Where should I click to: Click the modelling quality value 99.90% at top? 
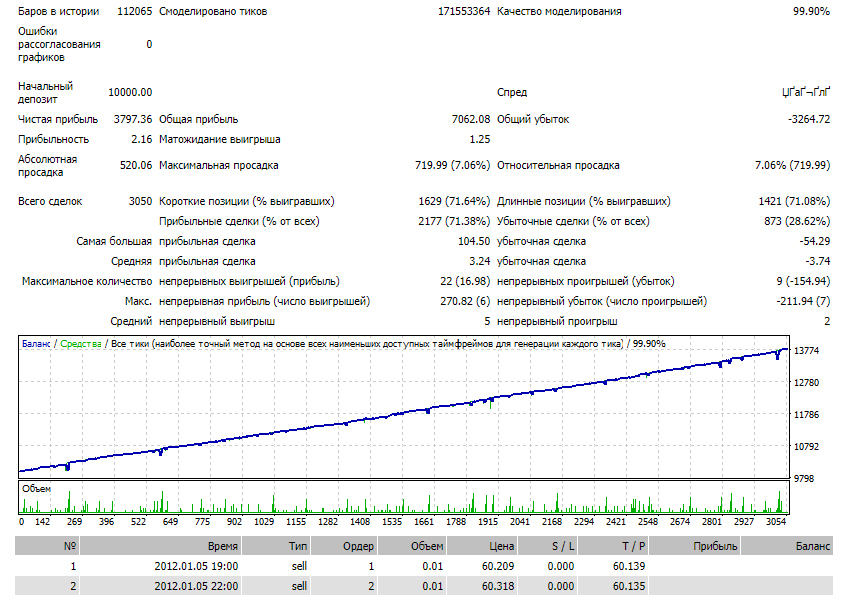[x=811, y=11]
